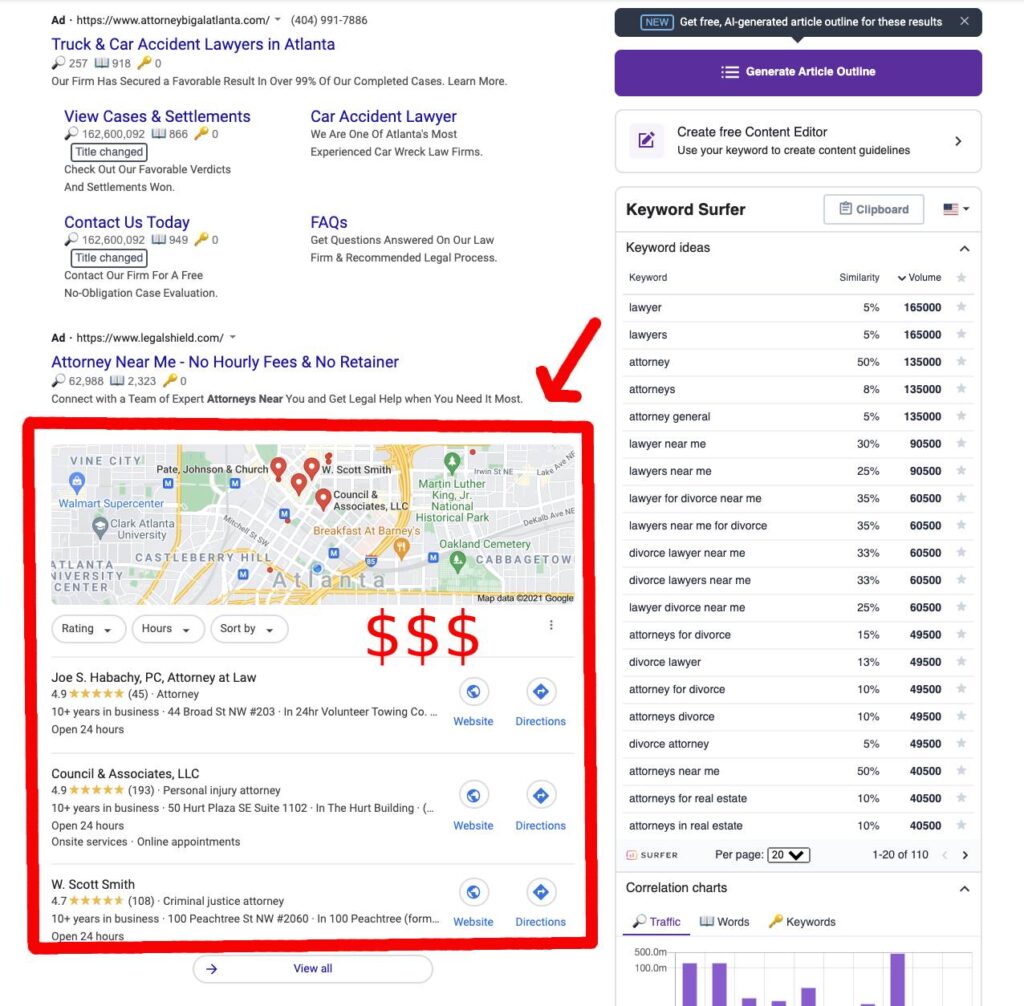The height and width of the screenshot is (1006, 1024).
Task: Click the Website icon for W. Scott Smith
Action: point(473,892)
